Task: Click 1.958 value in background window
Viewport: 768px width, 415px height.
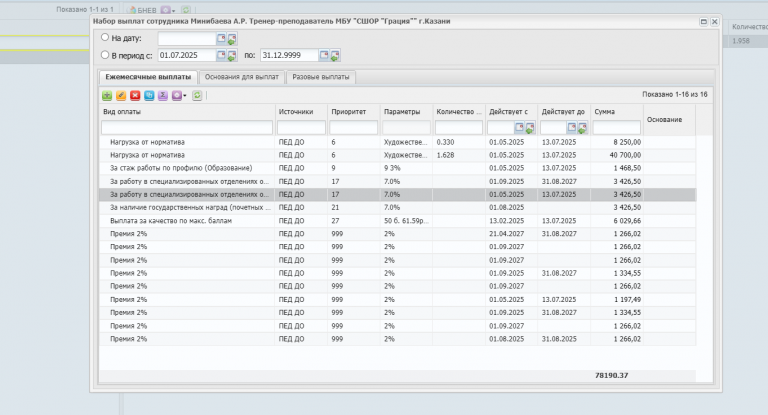Action: pos(741,41)
